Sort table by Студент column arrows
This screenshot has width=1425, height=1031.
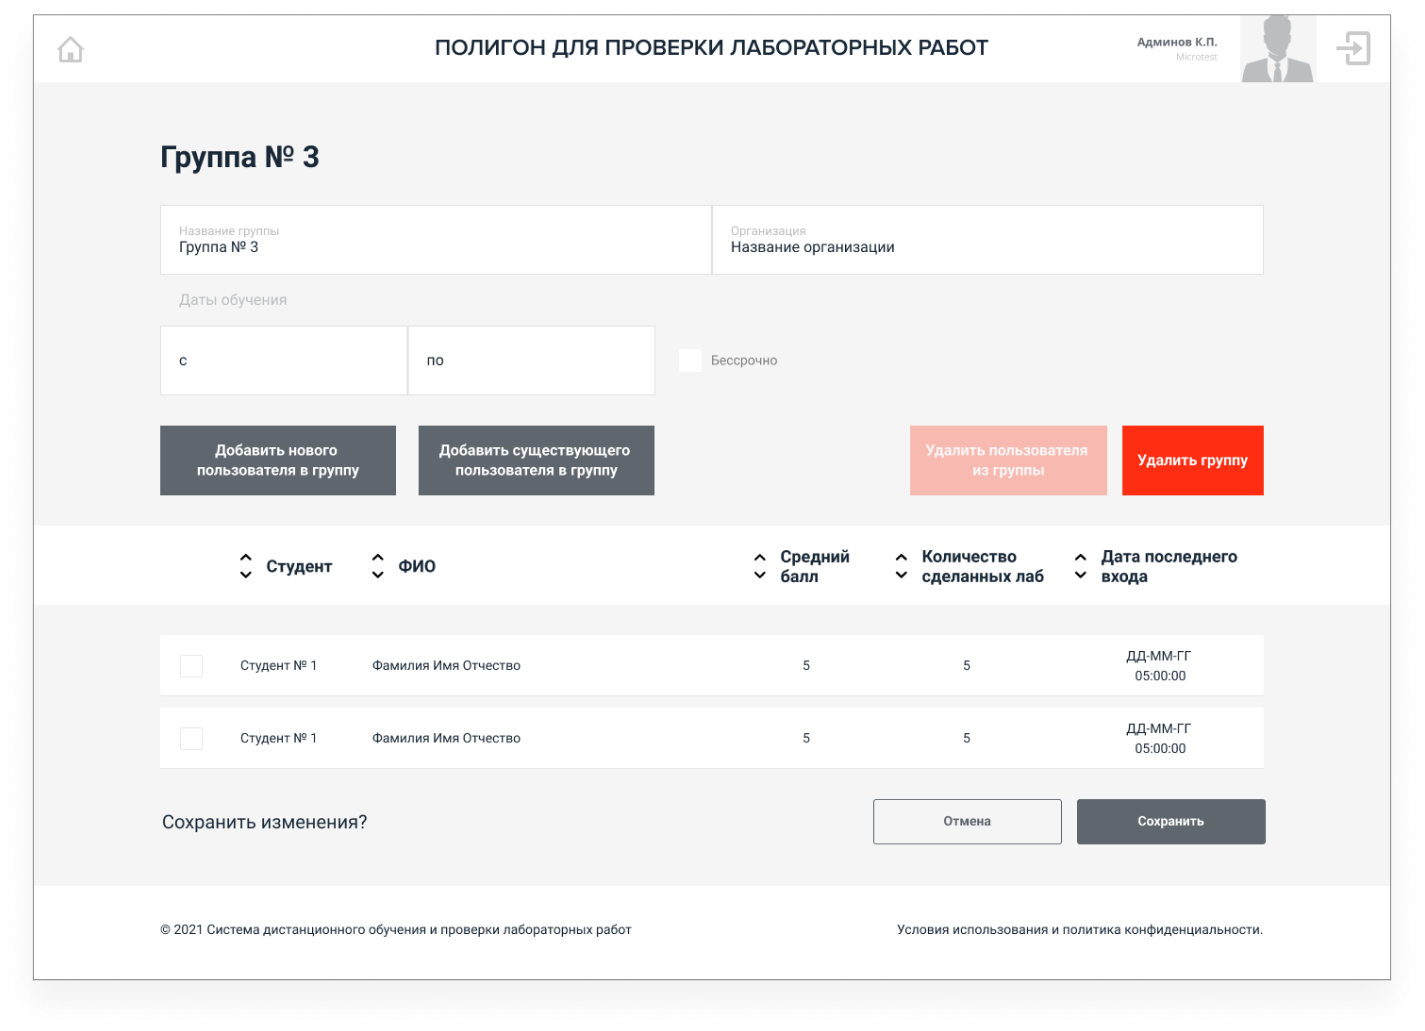click(x=246, y=566)
